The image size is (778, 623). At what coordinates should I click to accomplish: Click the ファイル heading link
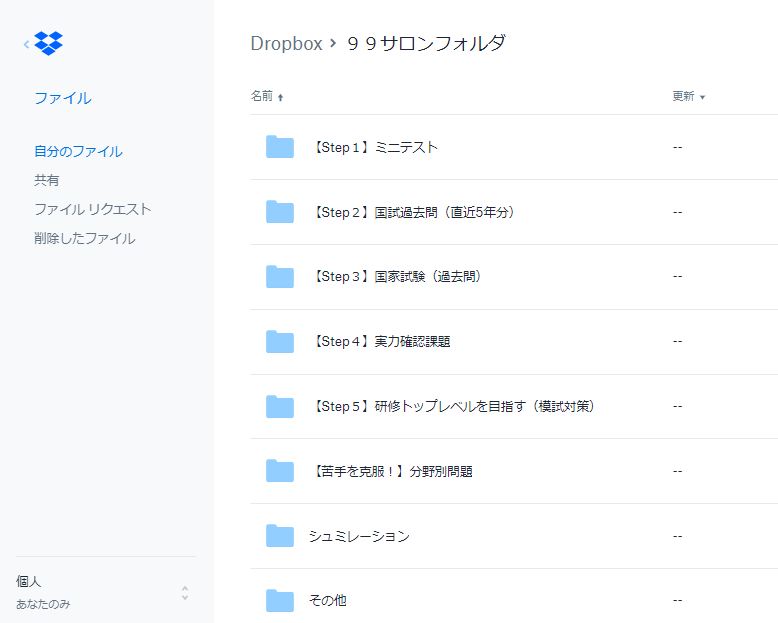(63, 98)
